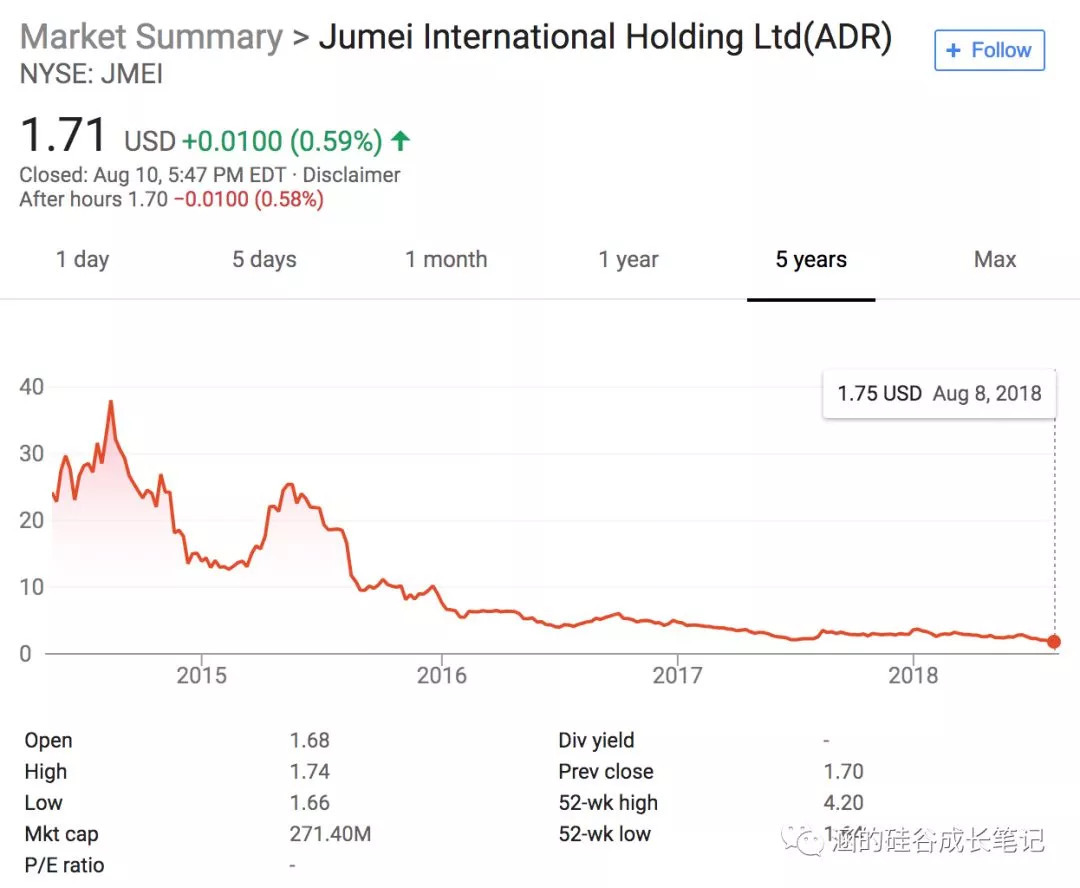Switch to the 1 year tab
The width and height of the screenshot is (1080, 888).
(x=628, y=260)
